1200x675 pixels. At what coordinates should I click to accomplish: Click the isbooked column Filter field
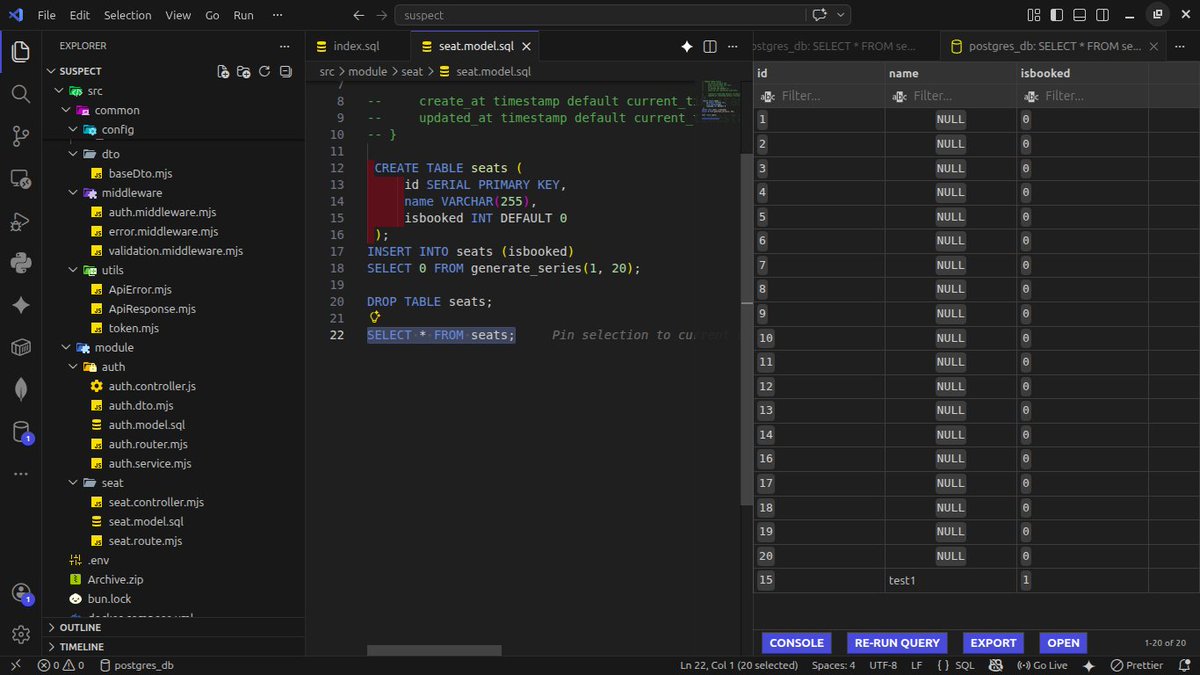[x=1082, y=96]
